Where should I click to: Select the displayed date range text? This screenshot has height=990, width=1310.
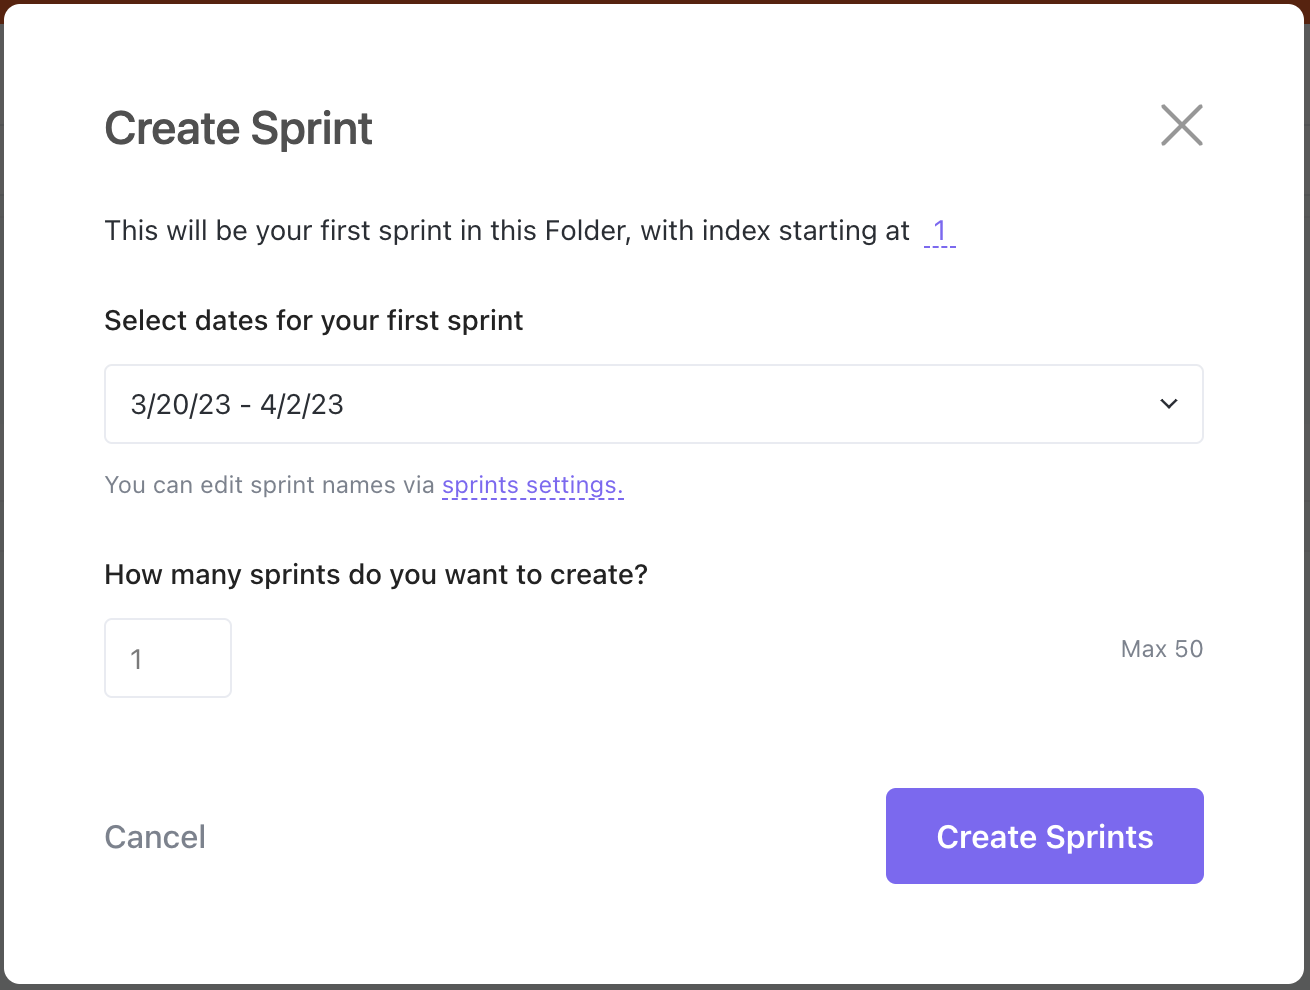(236, 404)
